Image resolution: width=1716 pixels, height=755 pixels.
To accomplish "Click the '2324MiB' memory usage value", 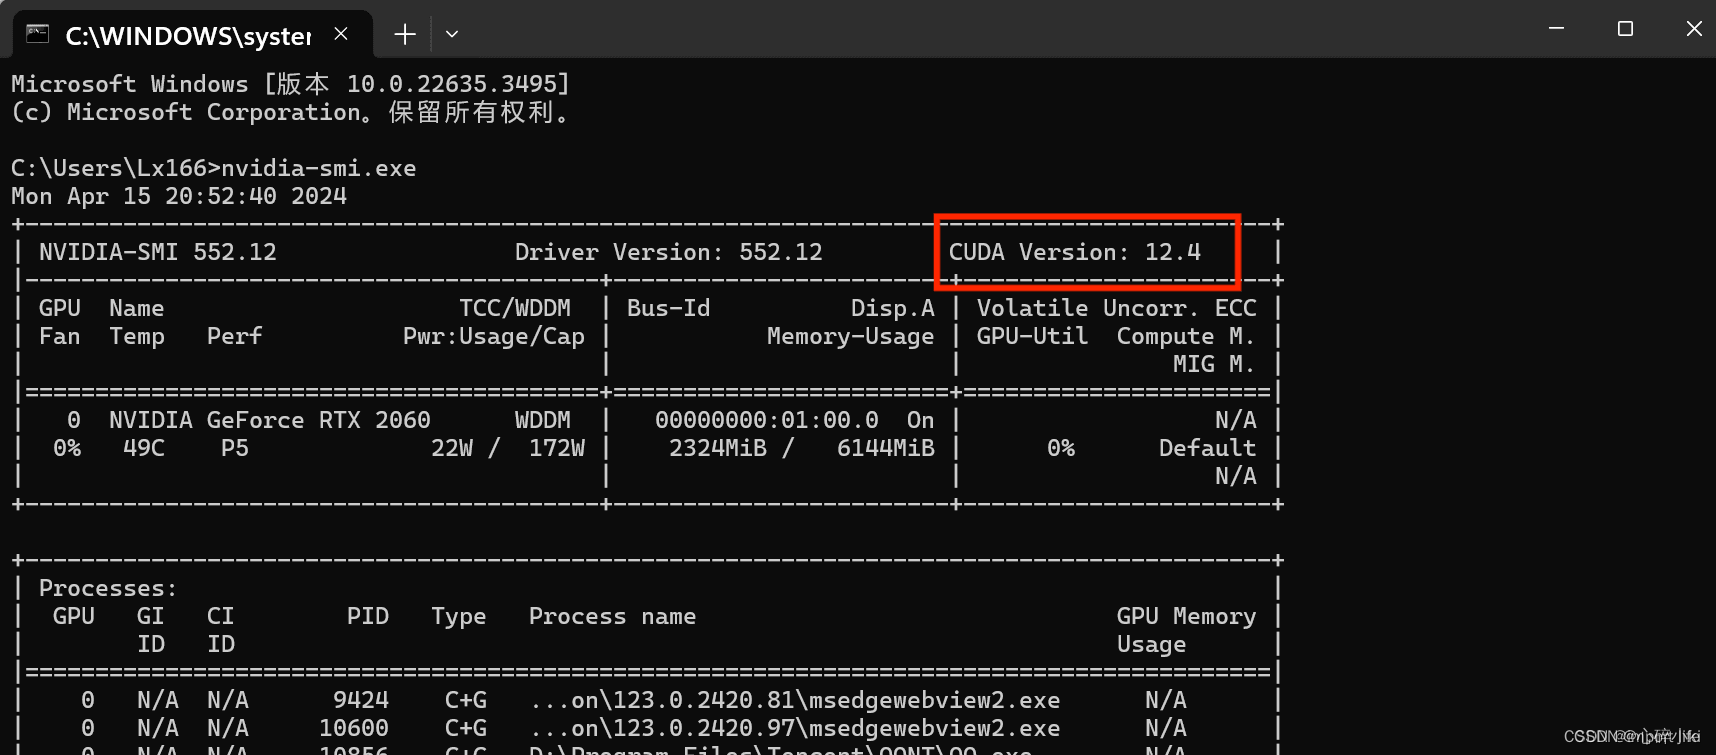I will click(718, 448).
